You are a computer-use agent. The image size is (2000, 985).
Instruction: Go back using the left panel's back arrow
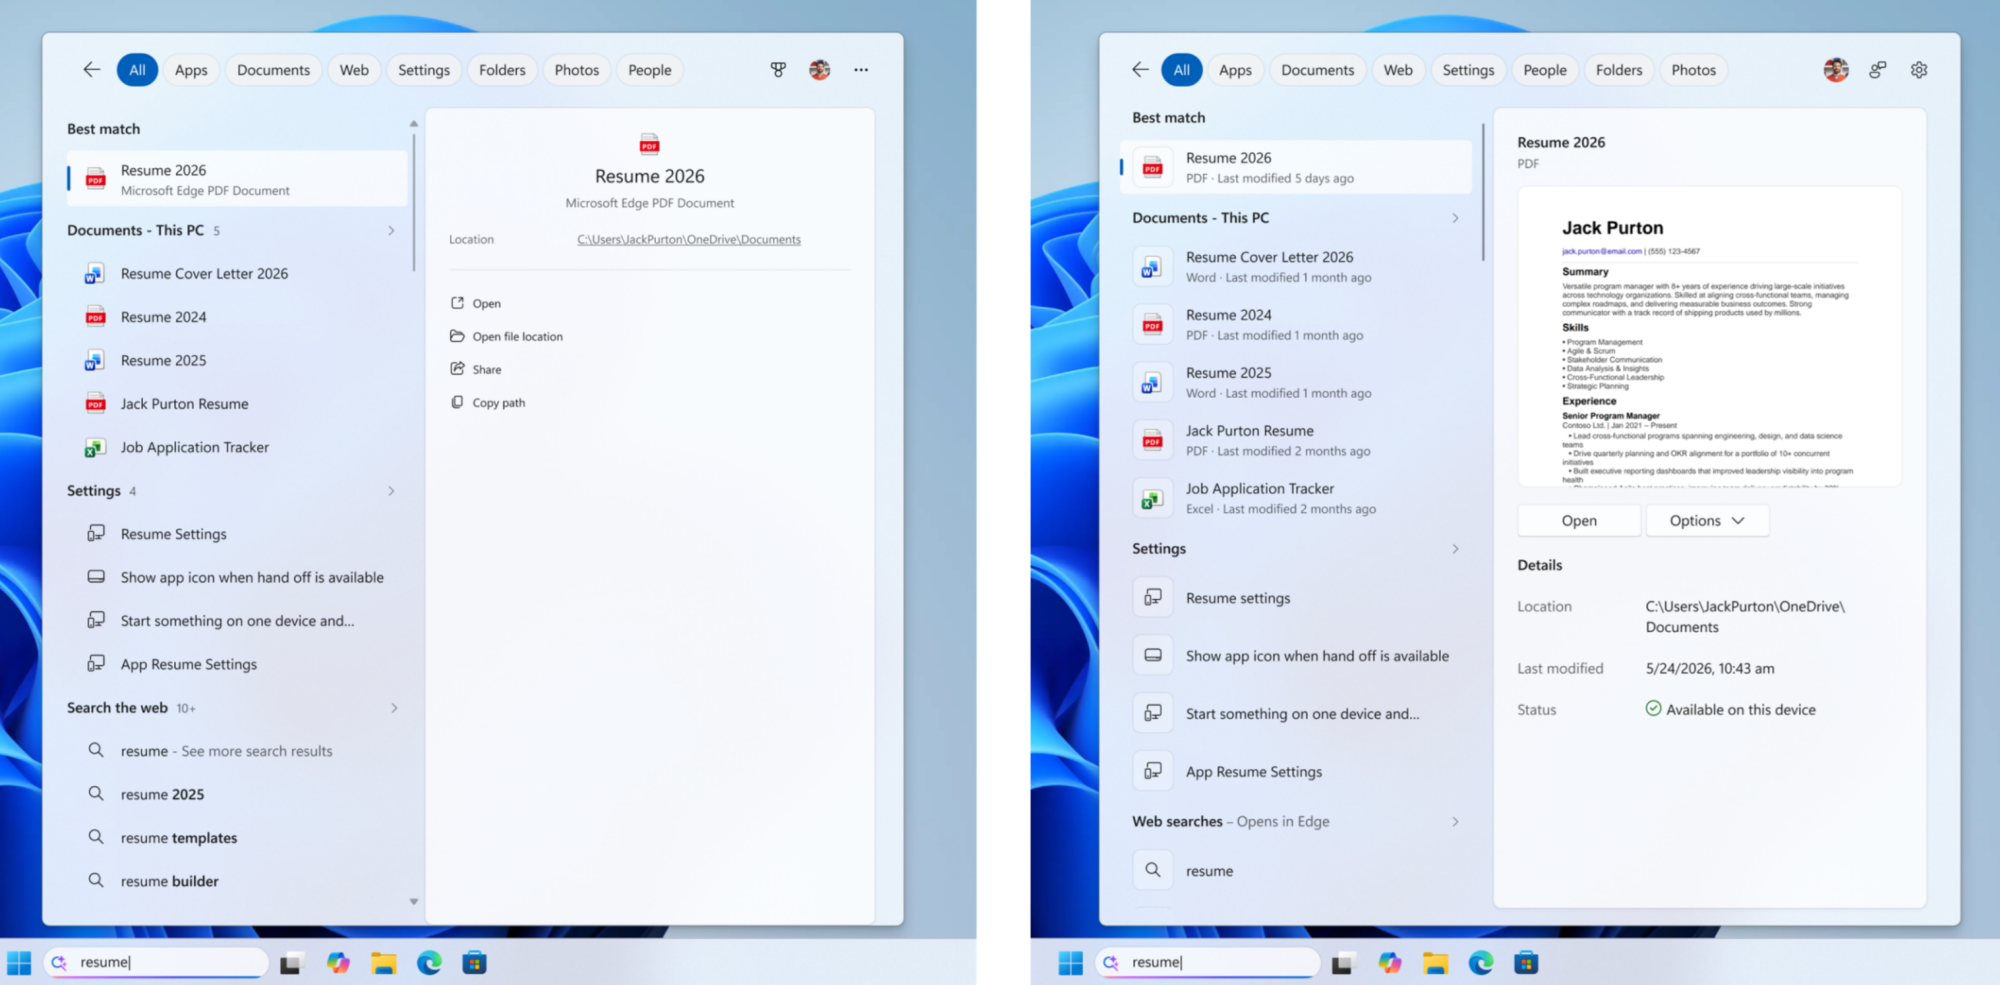point(92,70)
